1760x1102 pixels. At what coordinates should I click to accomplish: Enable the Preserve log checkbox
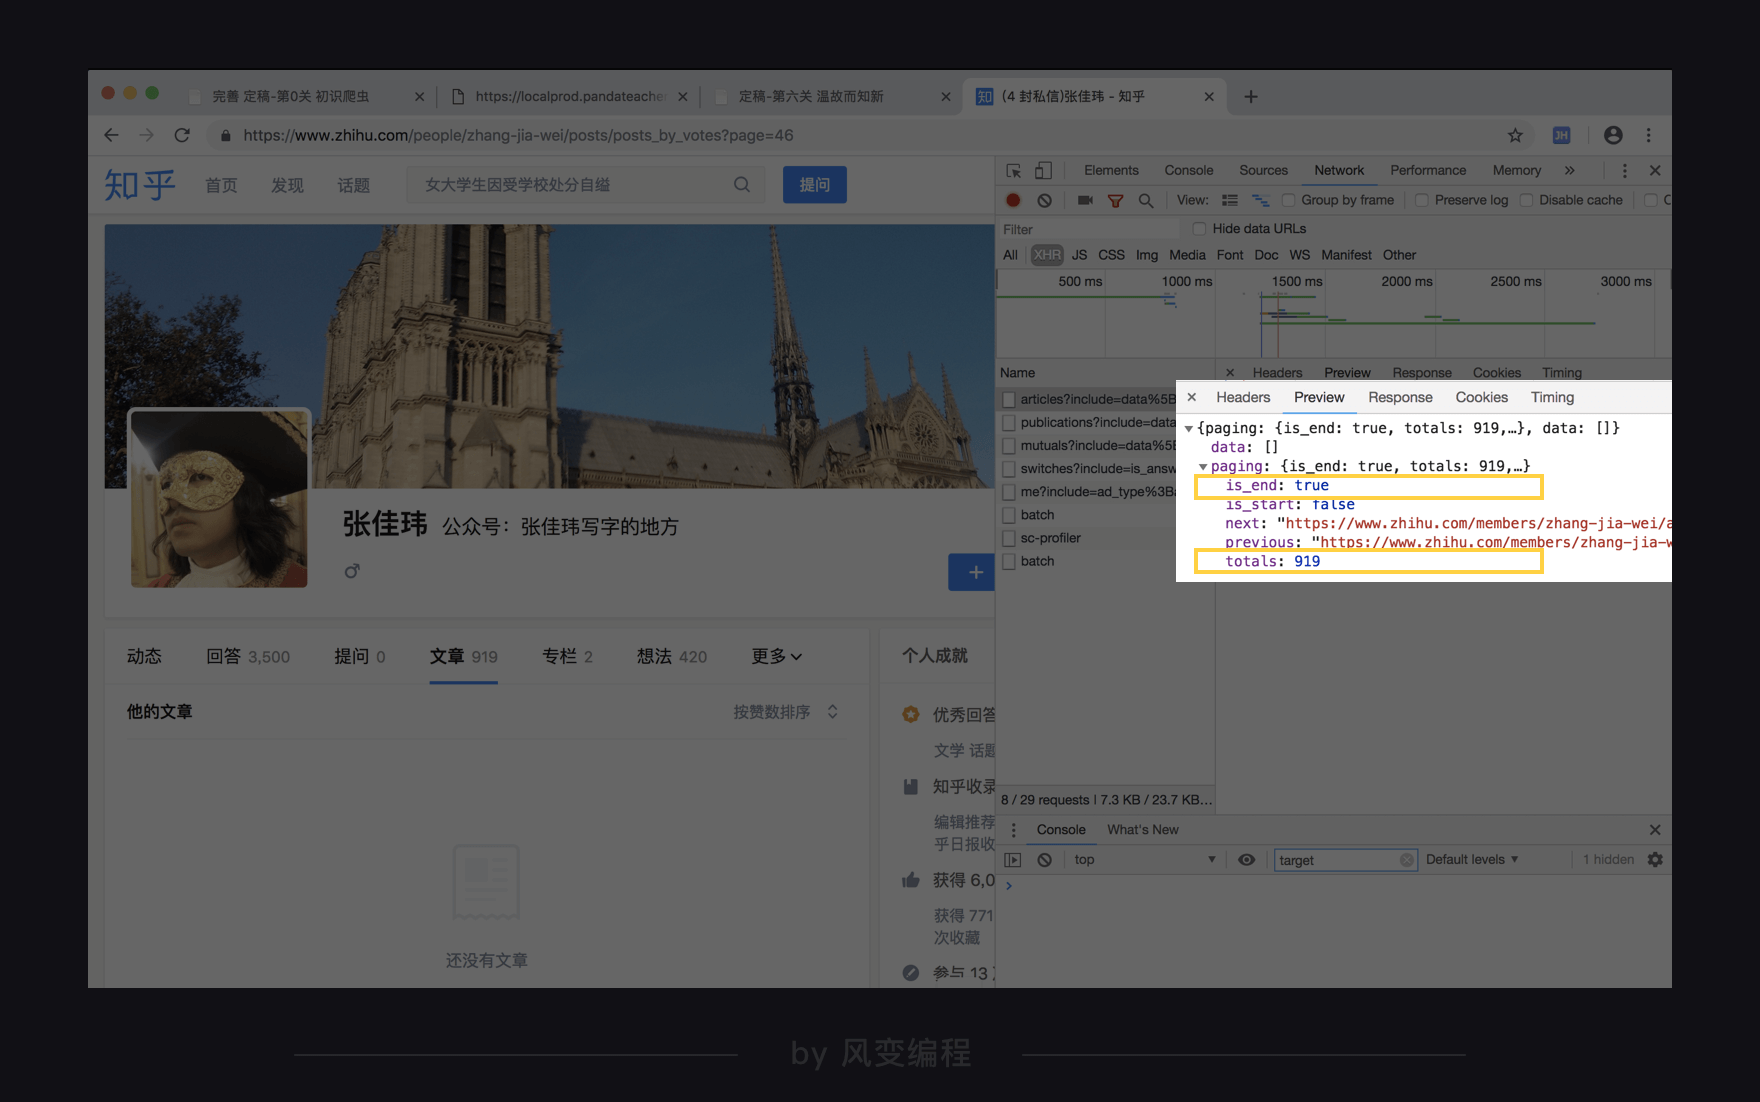1422,200
